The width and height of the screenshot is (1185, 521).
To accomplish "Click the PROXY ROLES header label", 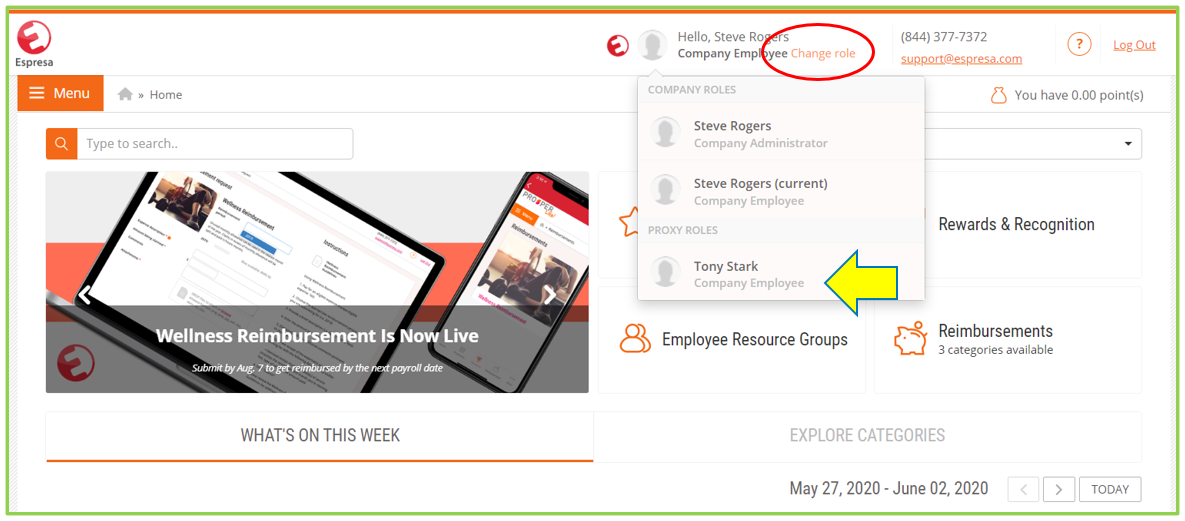I will click(x=682, y=230).
